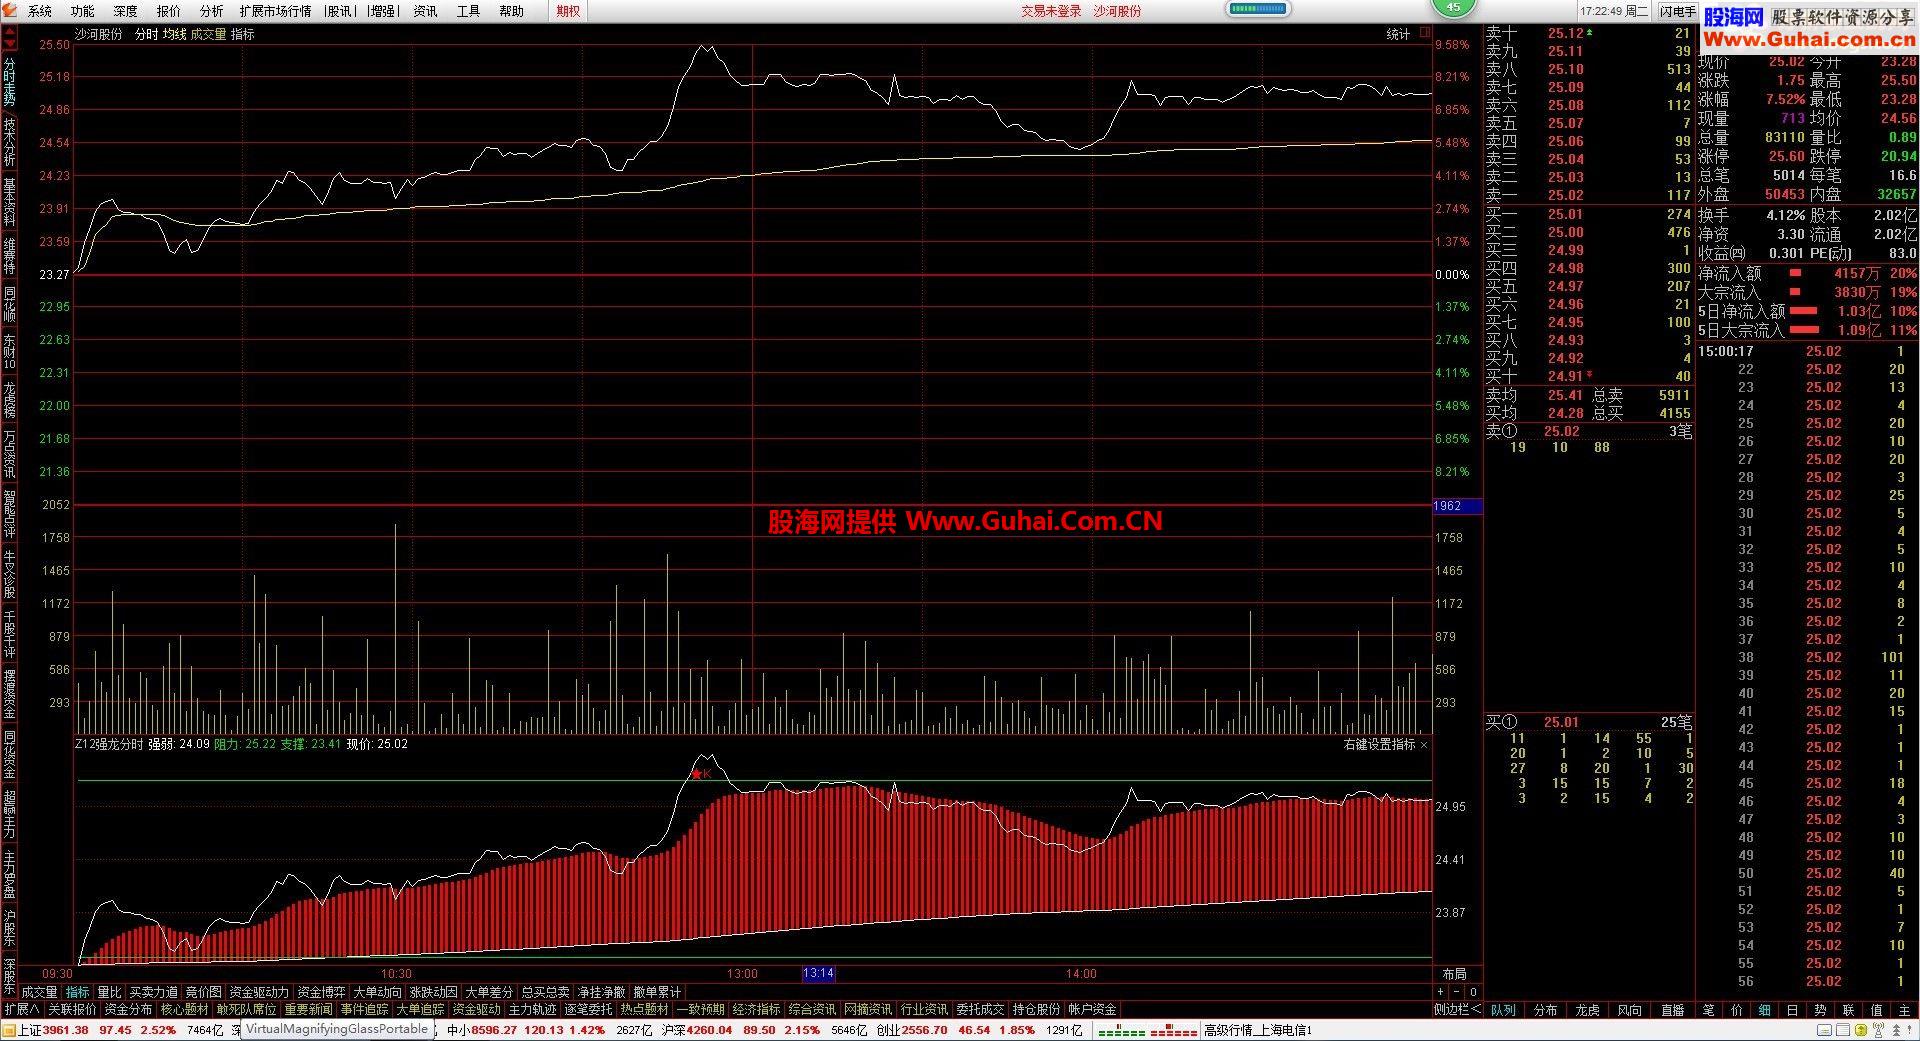Expand buy orders via 买十 down arrow
The width and height of the screenshot is (1920, 1041).
(1589, 375)
